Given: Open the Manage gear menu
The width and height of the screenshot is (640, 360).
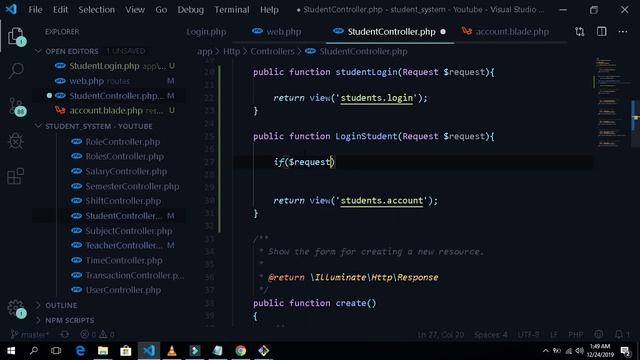Looking at the screenshot, I should click(x=16, y=308).
